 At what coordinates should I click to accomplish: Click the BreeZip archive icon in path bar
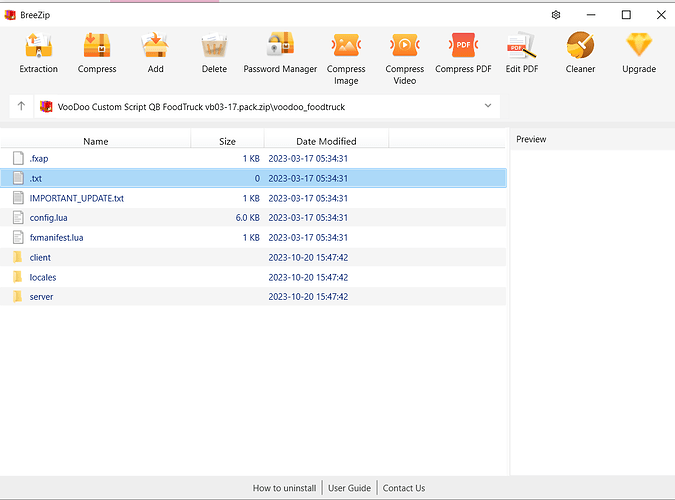[x=46, y=106]
